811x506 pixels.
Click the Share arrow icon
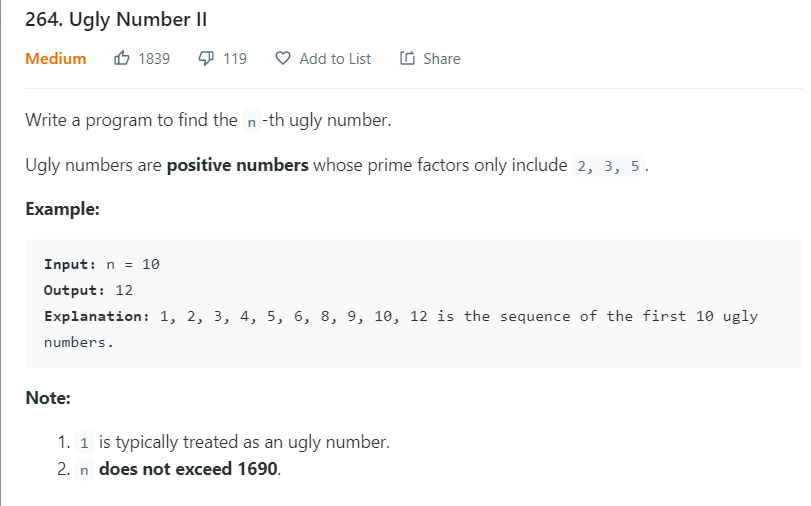coord(407,58)
